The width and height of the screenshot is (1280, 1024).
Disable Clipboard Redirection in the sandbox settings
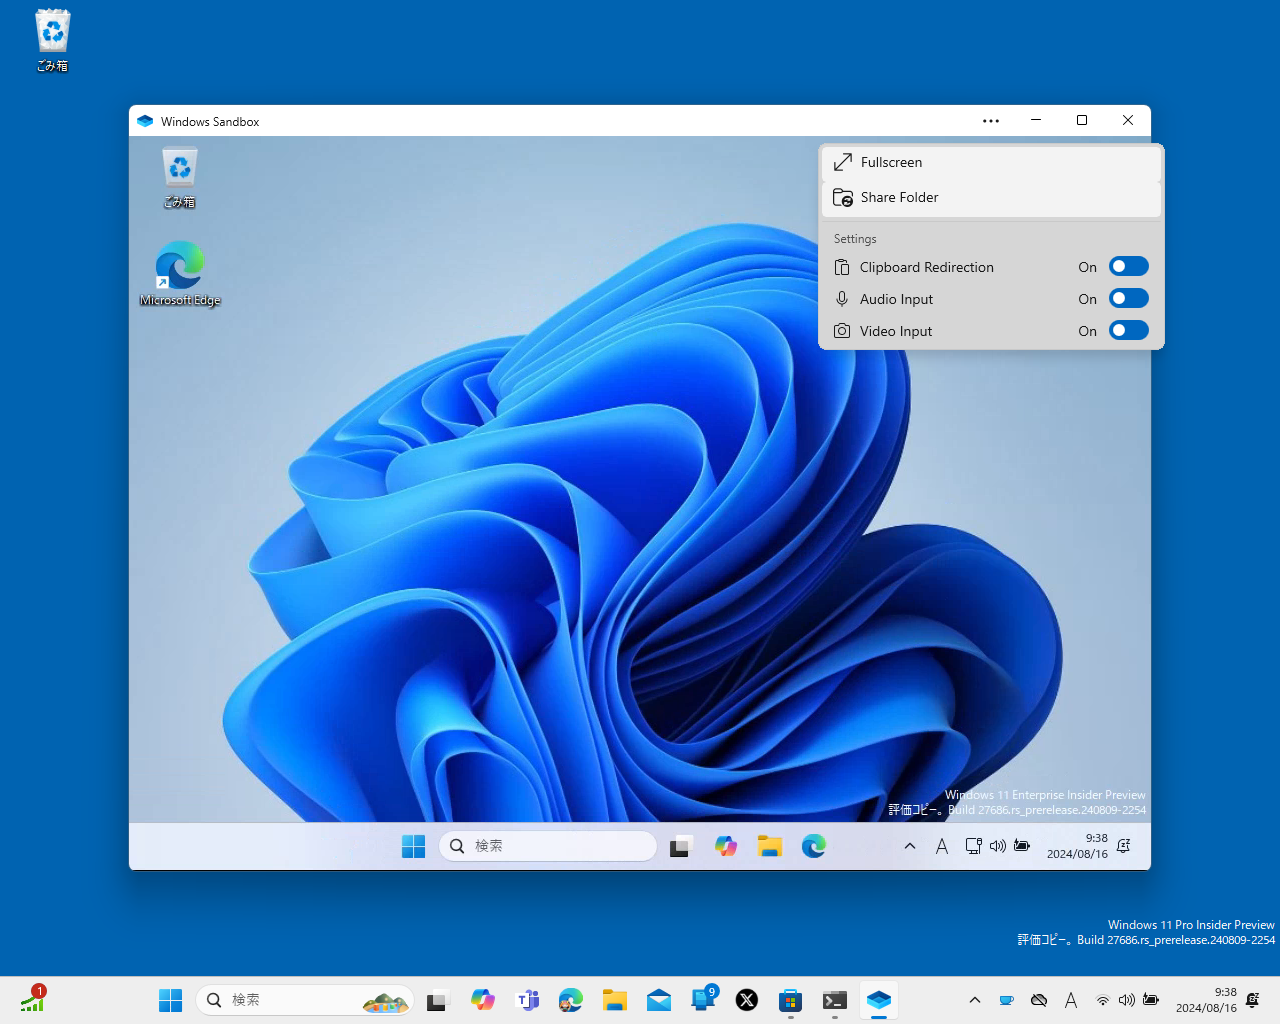click(1128, 266)
